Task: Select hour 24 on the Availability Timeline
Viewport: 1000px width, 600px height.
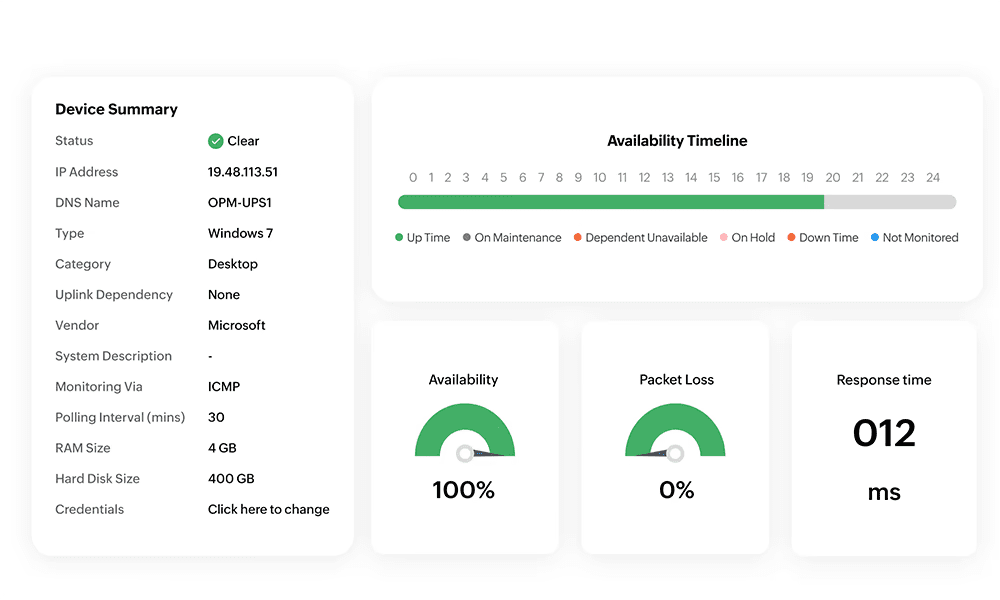Action: coord(933,178)
